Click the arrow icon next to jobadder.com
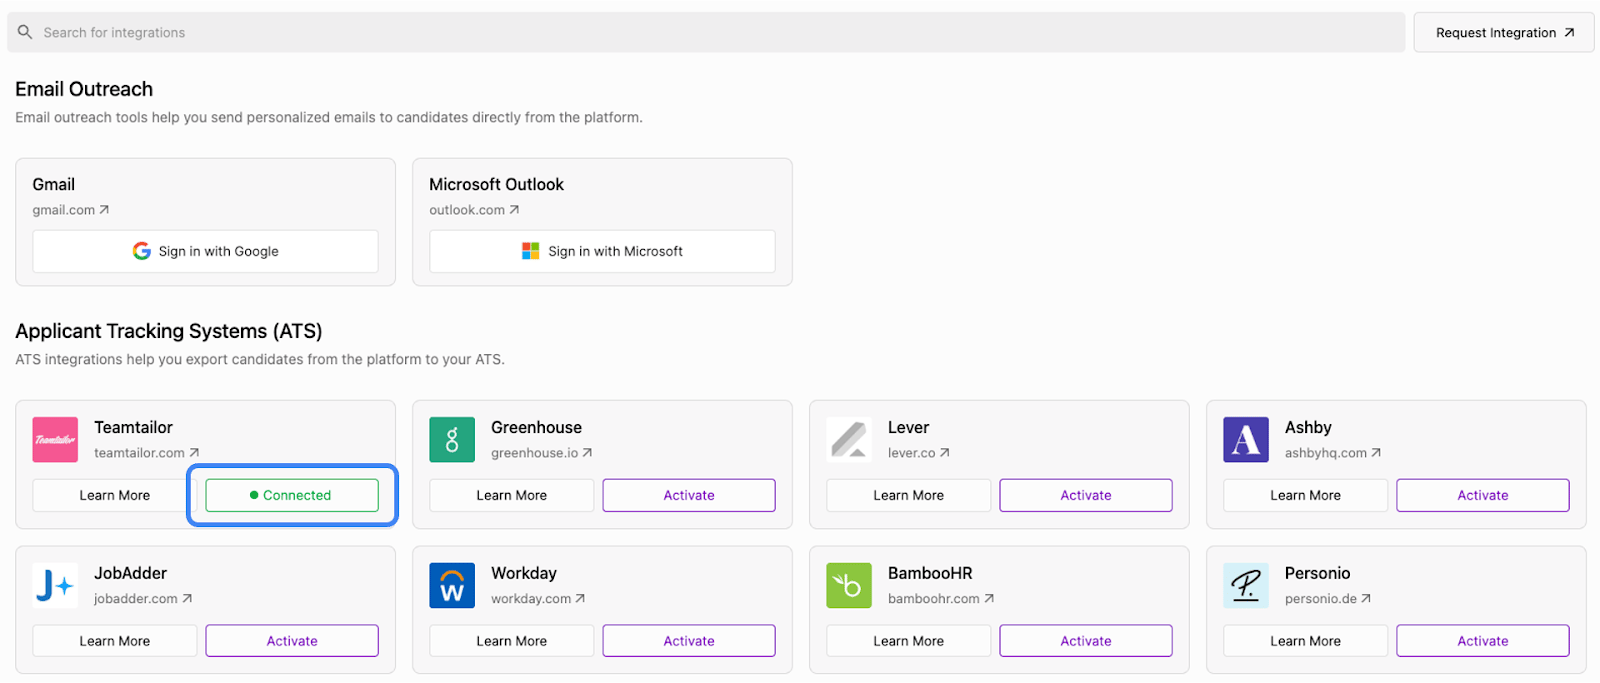The width and height of the screenshot is (1600, 683). tap(187, 599)
